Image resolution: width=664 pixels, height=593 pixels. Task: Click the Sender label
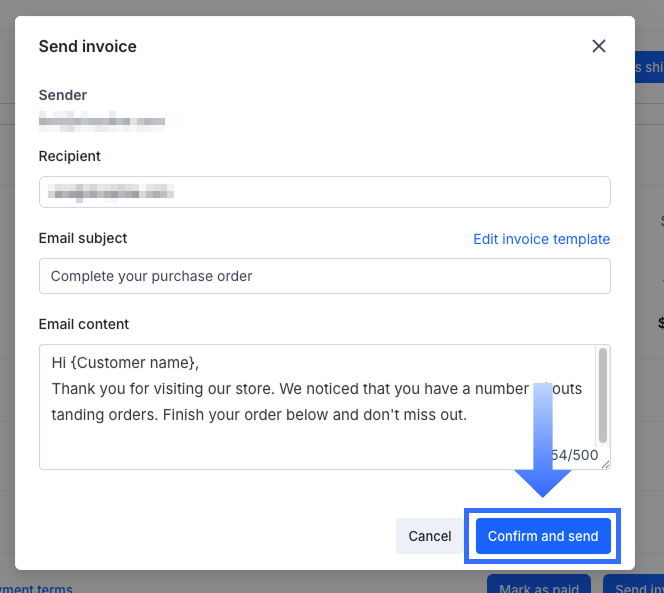63,95
